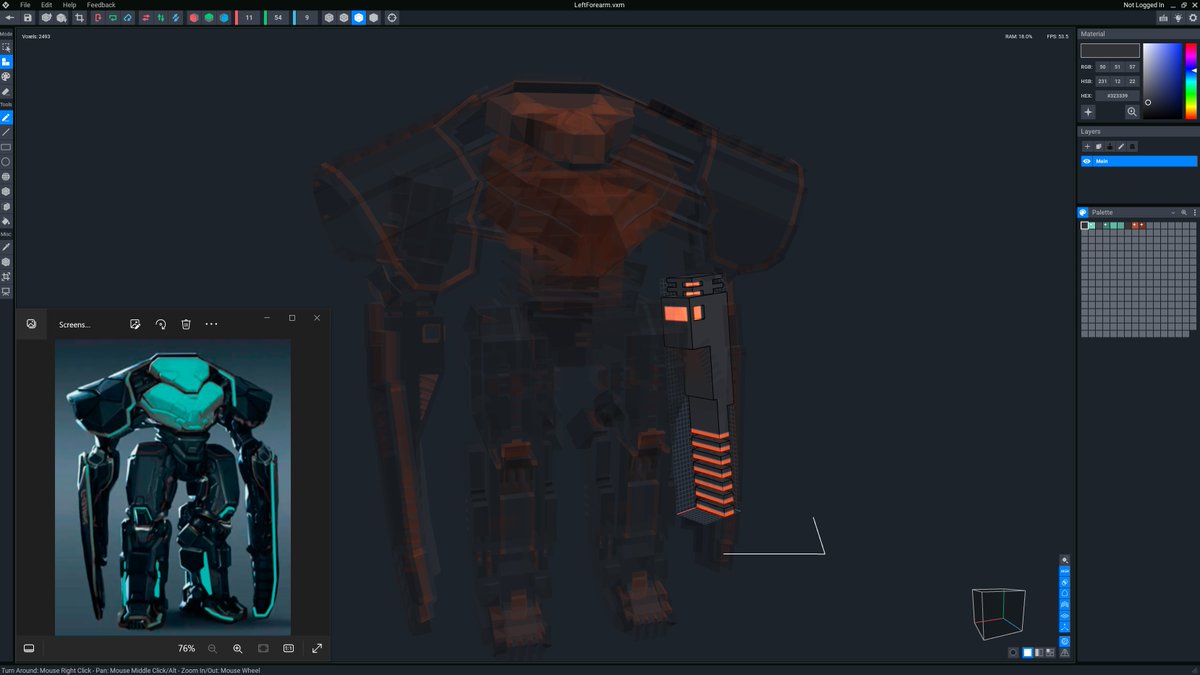The image size is (1200, 675).
Task: Select the marquee Select tool under Mode
Action: [6, 44]
